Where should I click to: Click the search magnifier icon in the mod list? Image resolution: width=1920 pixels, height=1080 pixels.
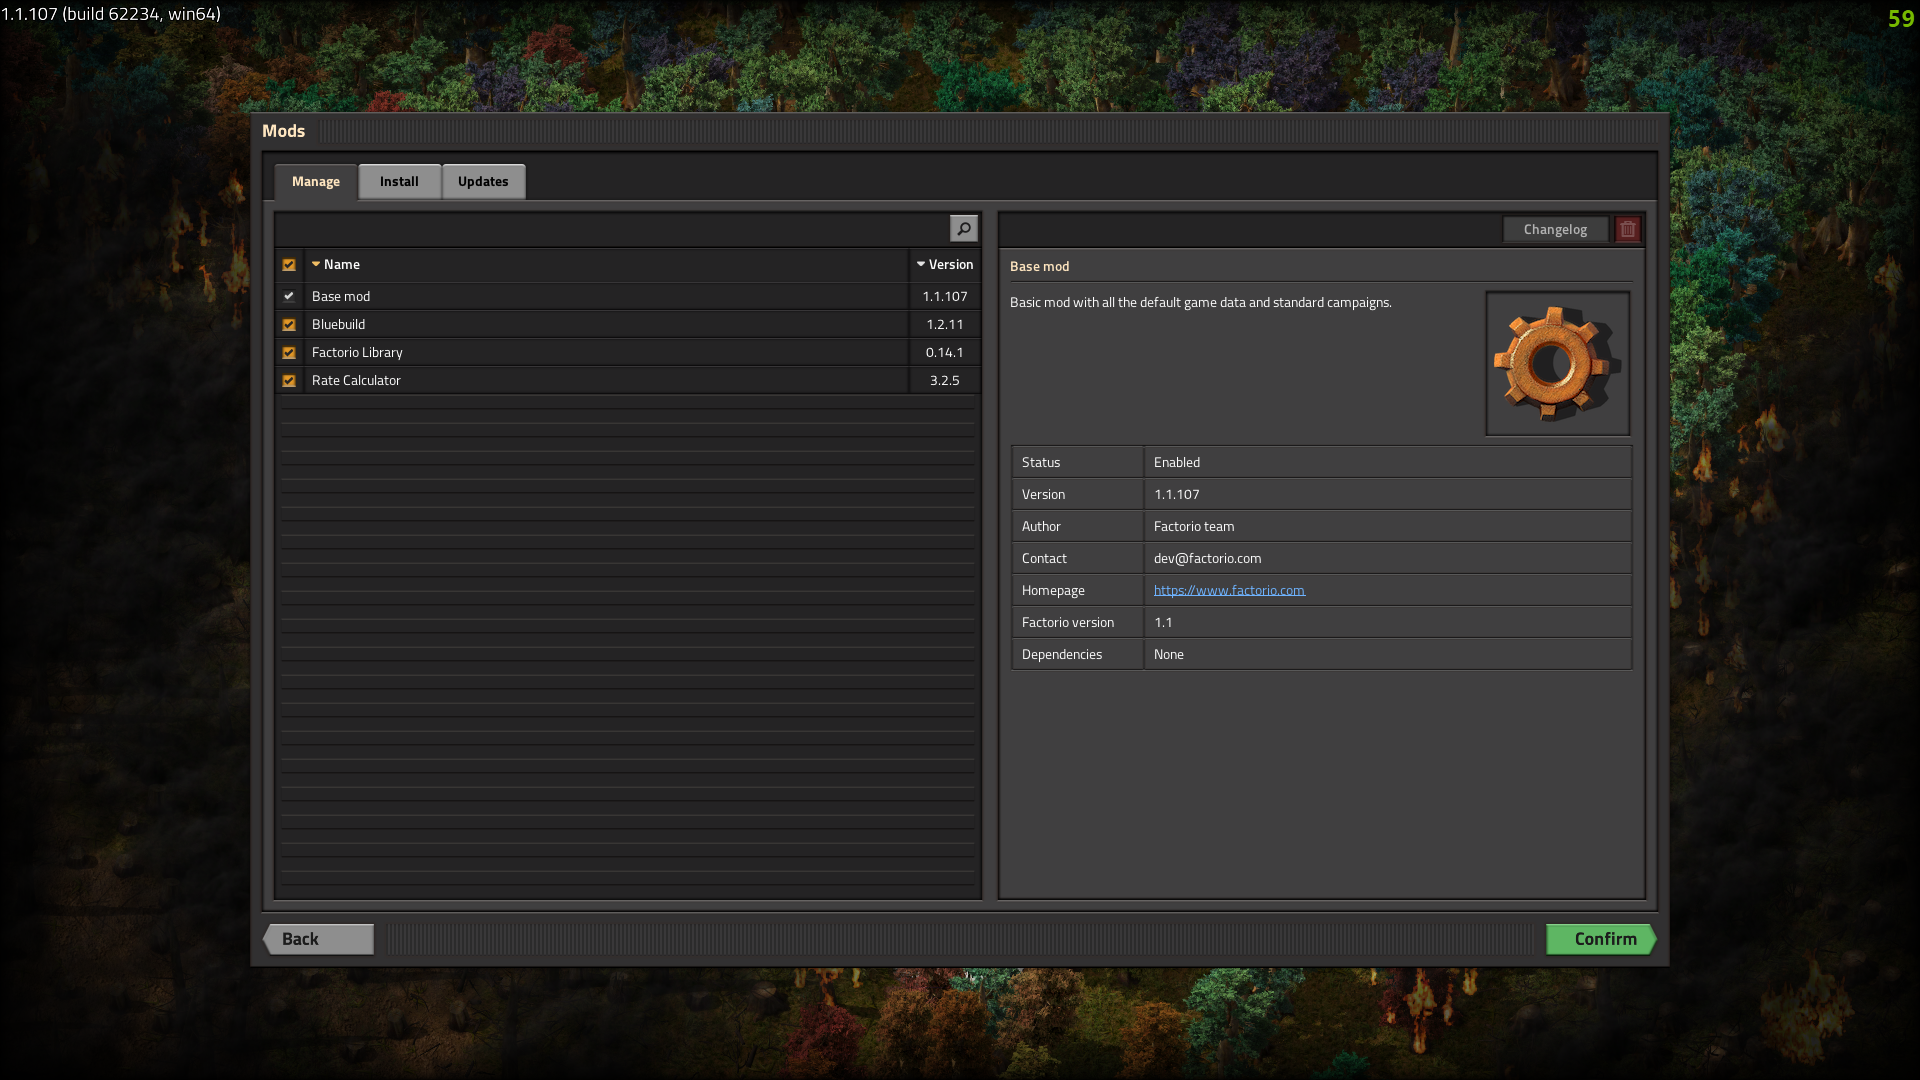pyautogui.click(x=963, y=229)
